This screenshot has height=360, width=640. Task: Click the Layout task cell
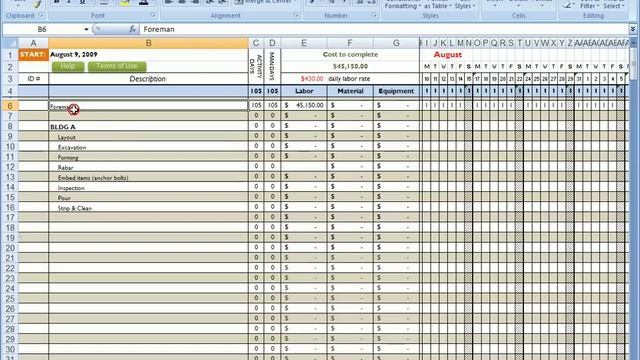pyautogui.click(x=149, y=137)
